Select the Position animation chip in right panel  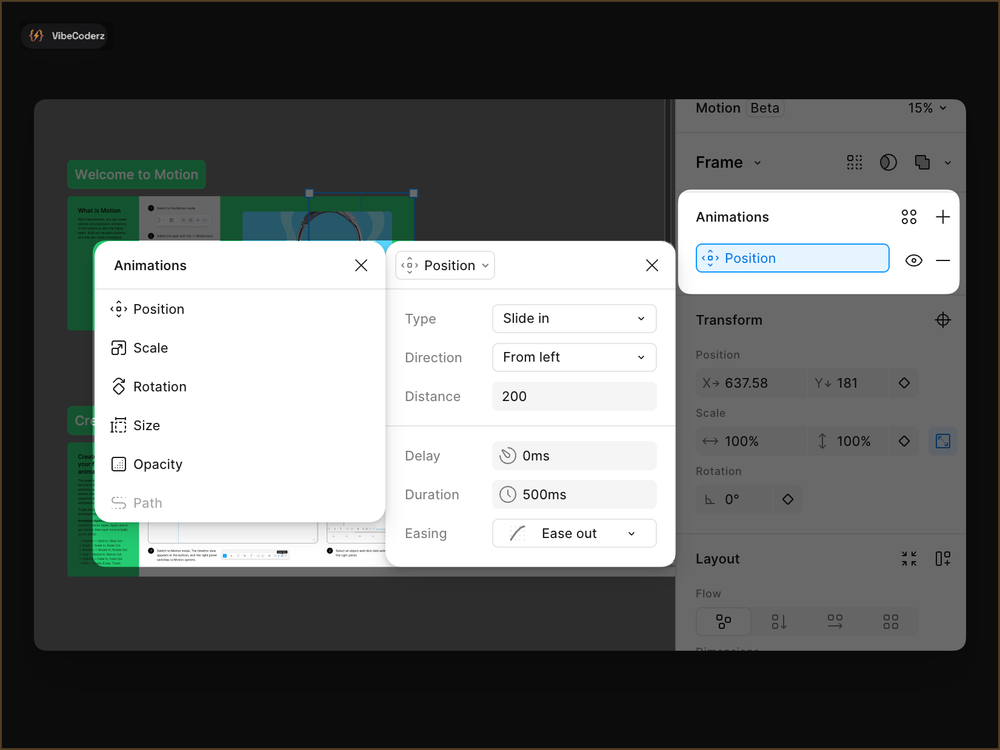click(x=792, y=258)
